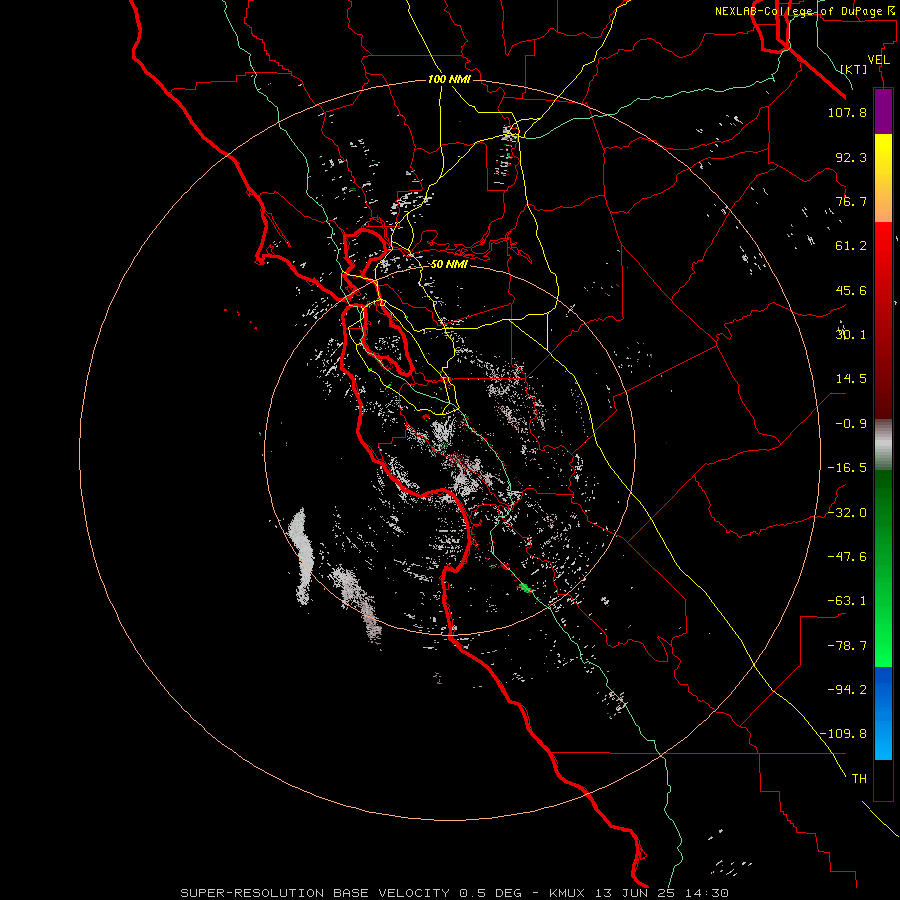Click the -94.2 velocity scale value

(847, 690)
